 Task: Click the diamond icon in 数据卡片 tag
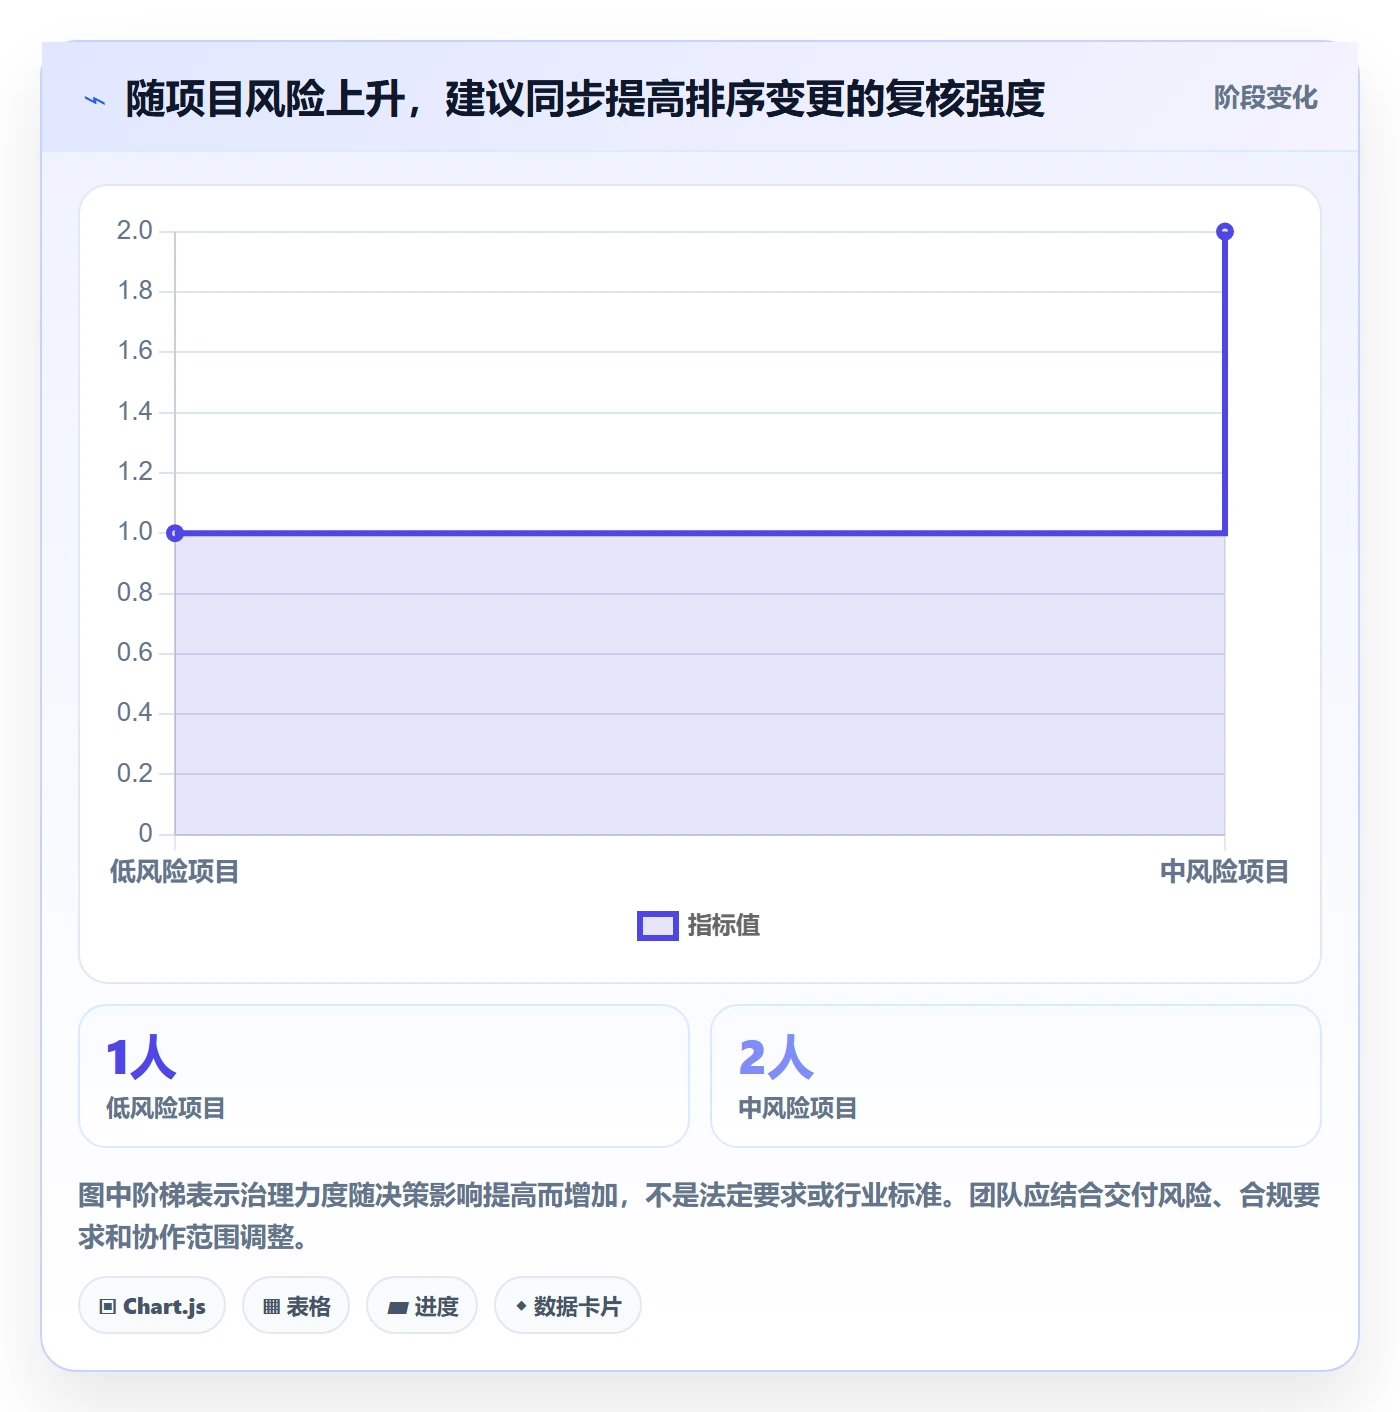pyautogui.click(x=521, y=1306)
